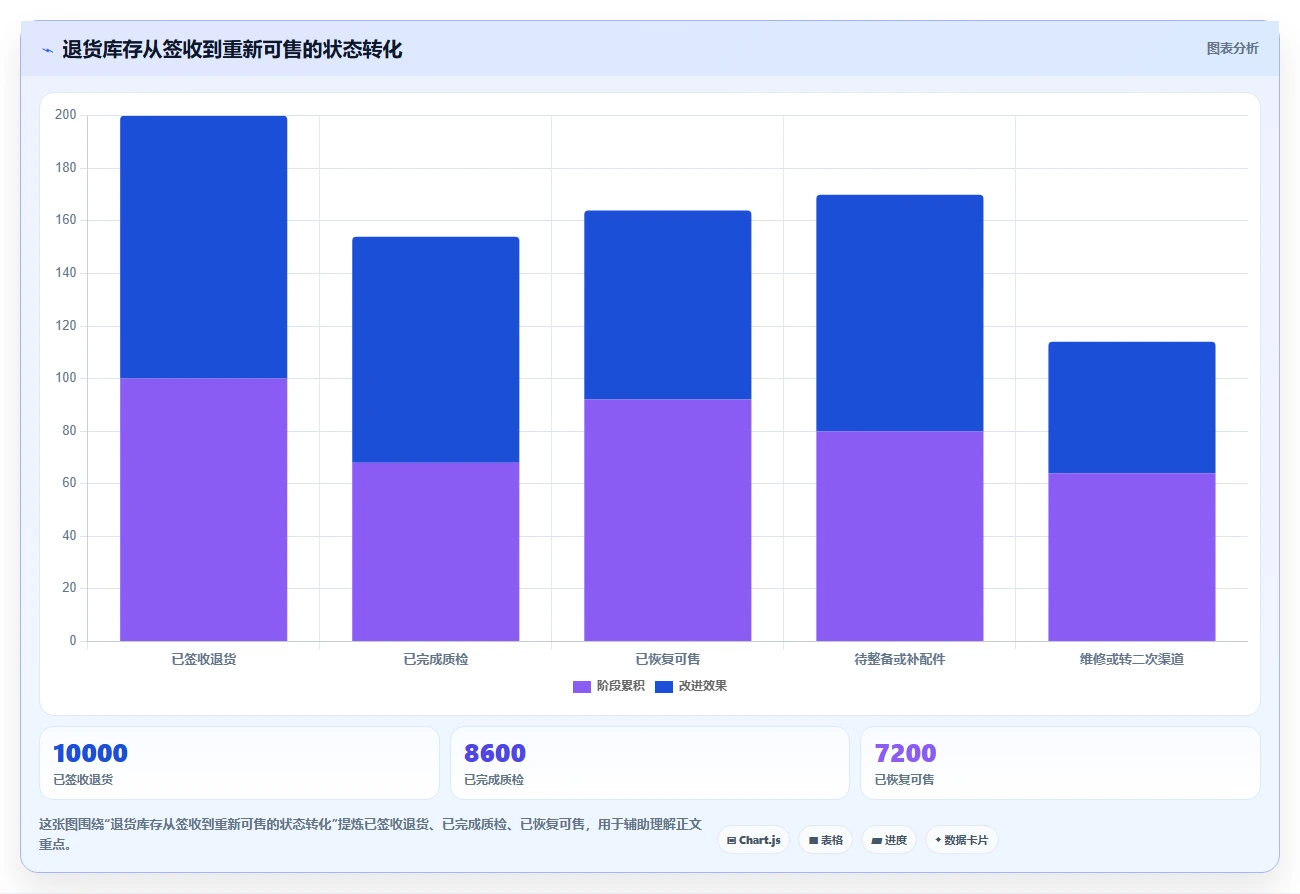This screenshot has width=1300, height=894.
Task: Click the x-axis label 已签收退货
Action: (x=204, y=660)
